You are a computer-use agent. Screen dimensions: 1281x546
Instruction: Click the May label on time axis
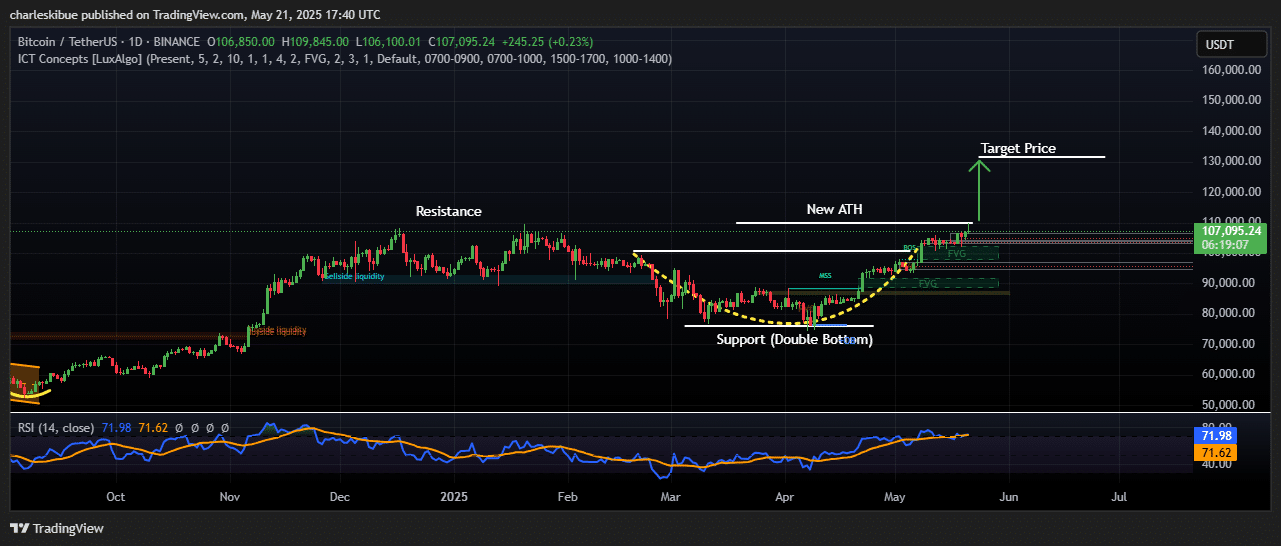point(896,496)
